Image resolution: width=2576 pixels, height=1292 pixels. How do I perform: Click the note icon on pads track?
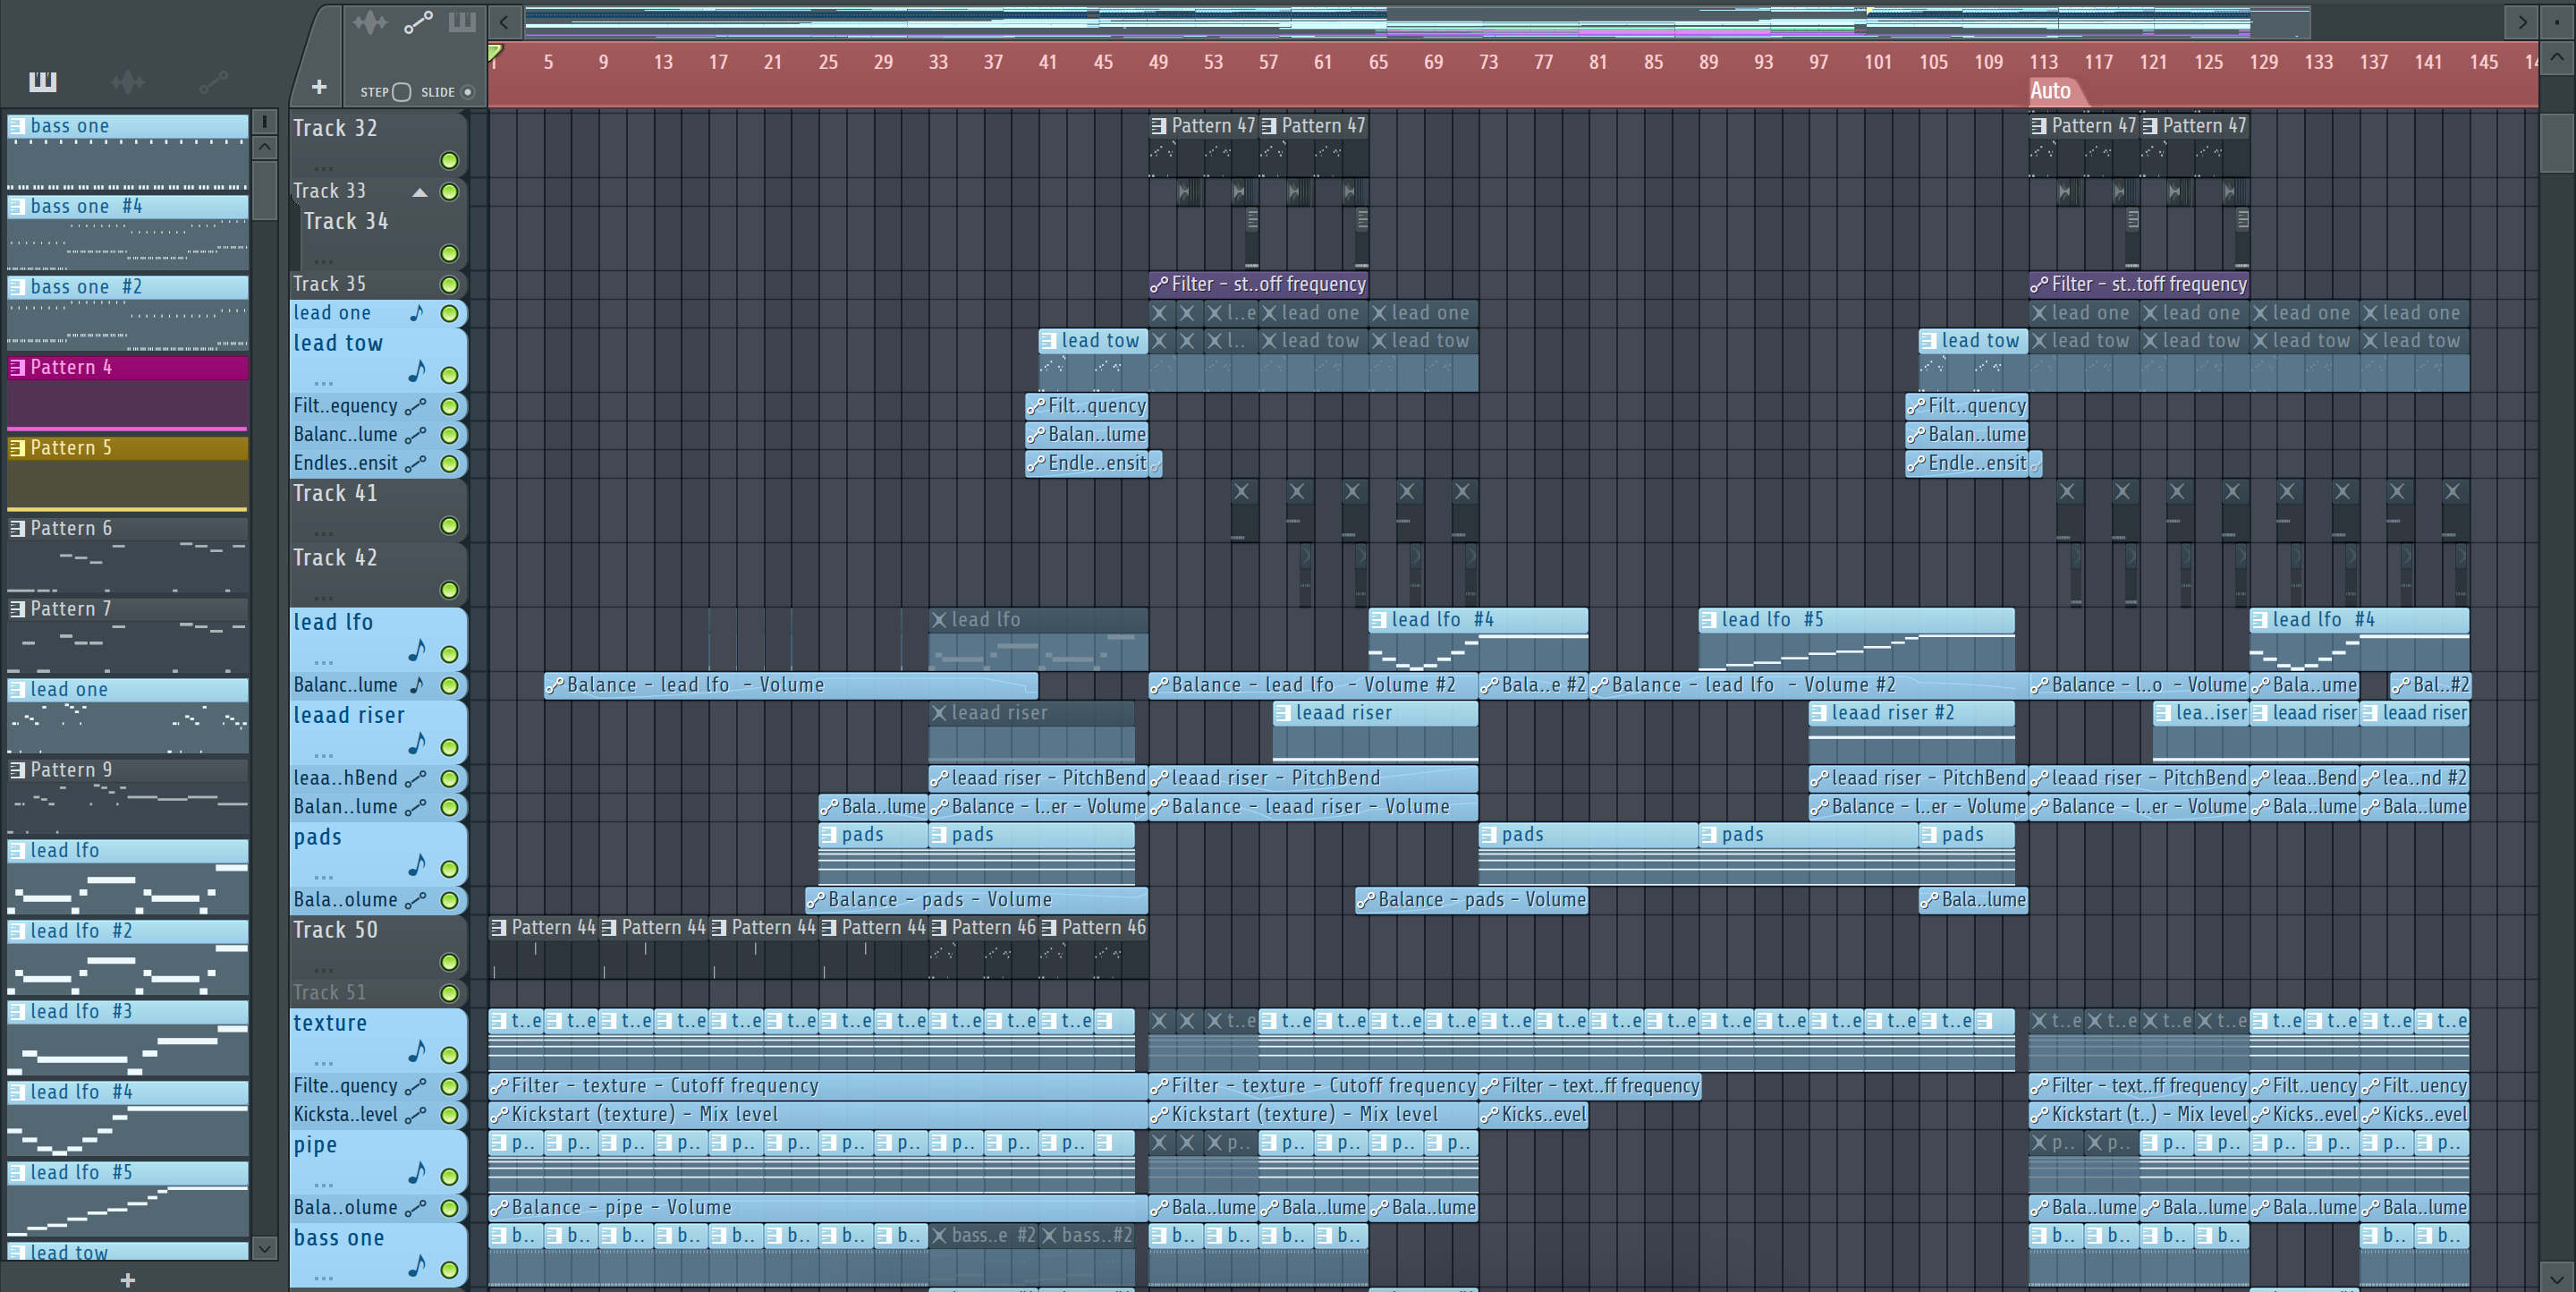(417, 865)
